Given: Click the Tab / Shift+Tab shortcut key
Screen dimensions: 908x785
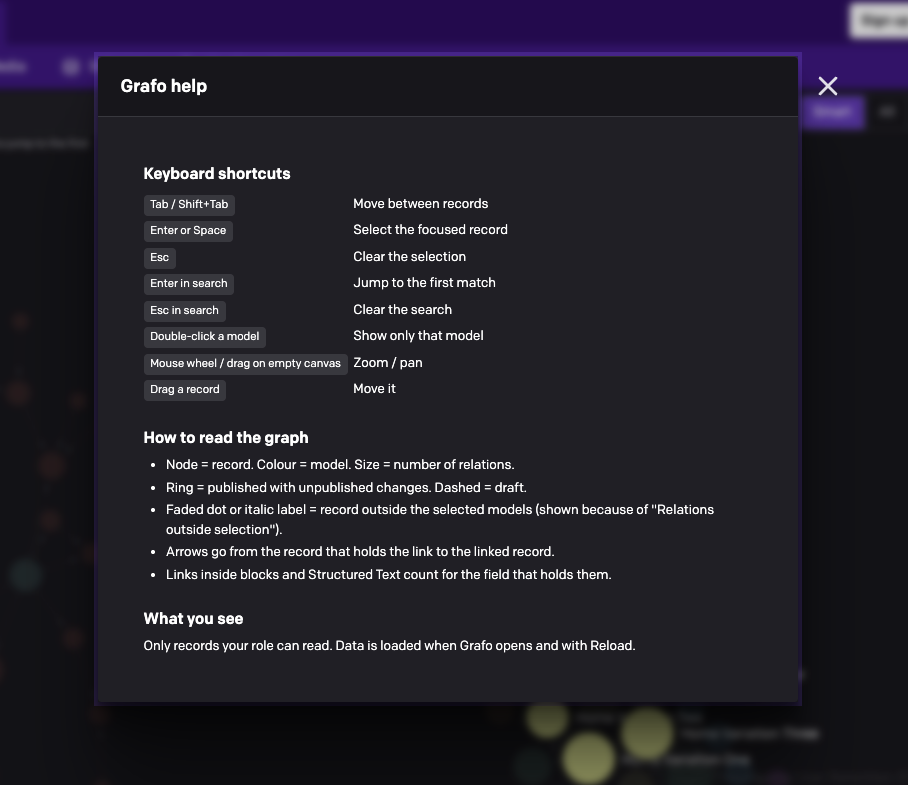Looking at the screenshot, I should [x=189, y=204].
